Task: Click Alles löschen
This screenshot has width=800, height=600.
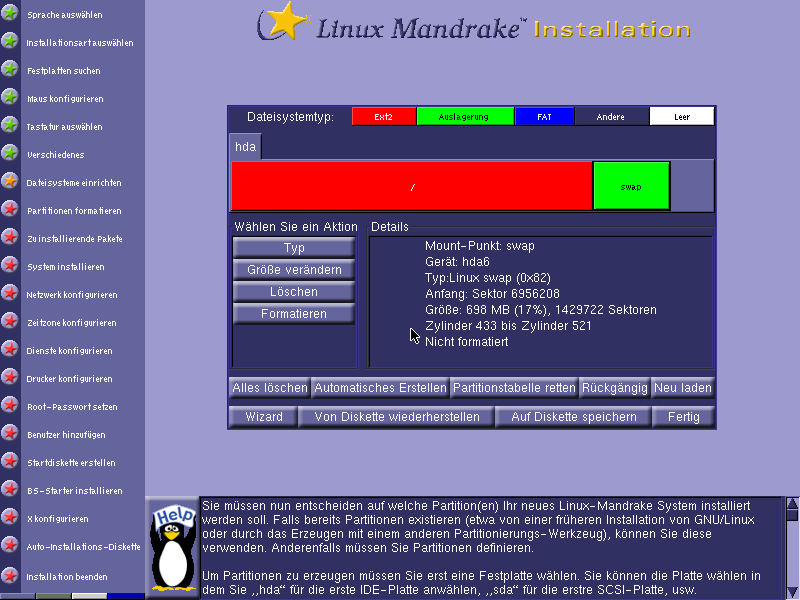Action: [269, 388]
